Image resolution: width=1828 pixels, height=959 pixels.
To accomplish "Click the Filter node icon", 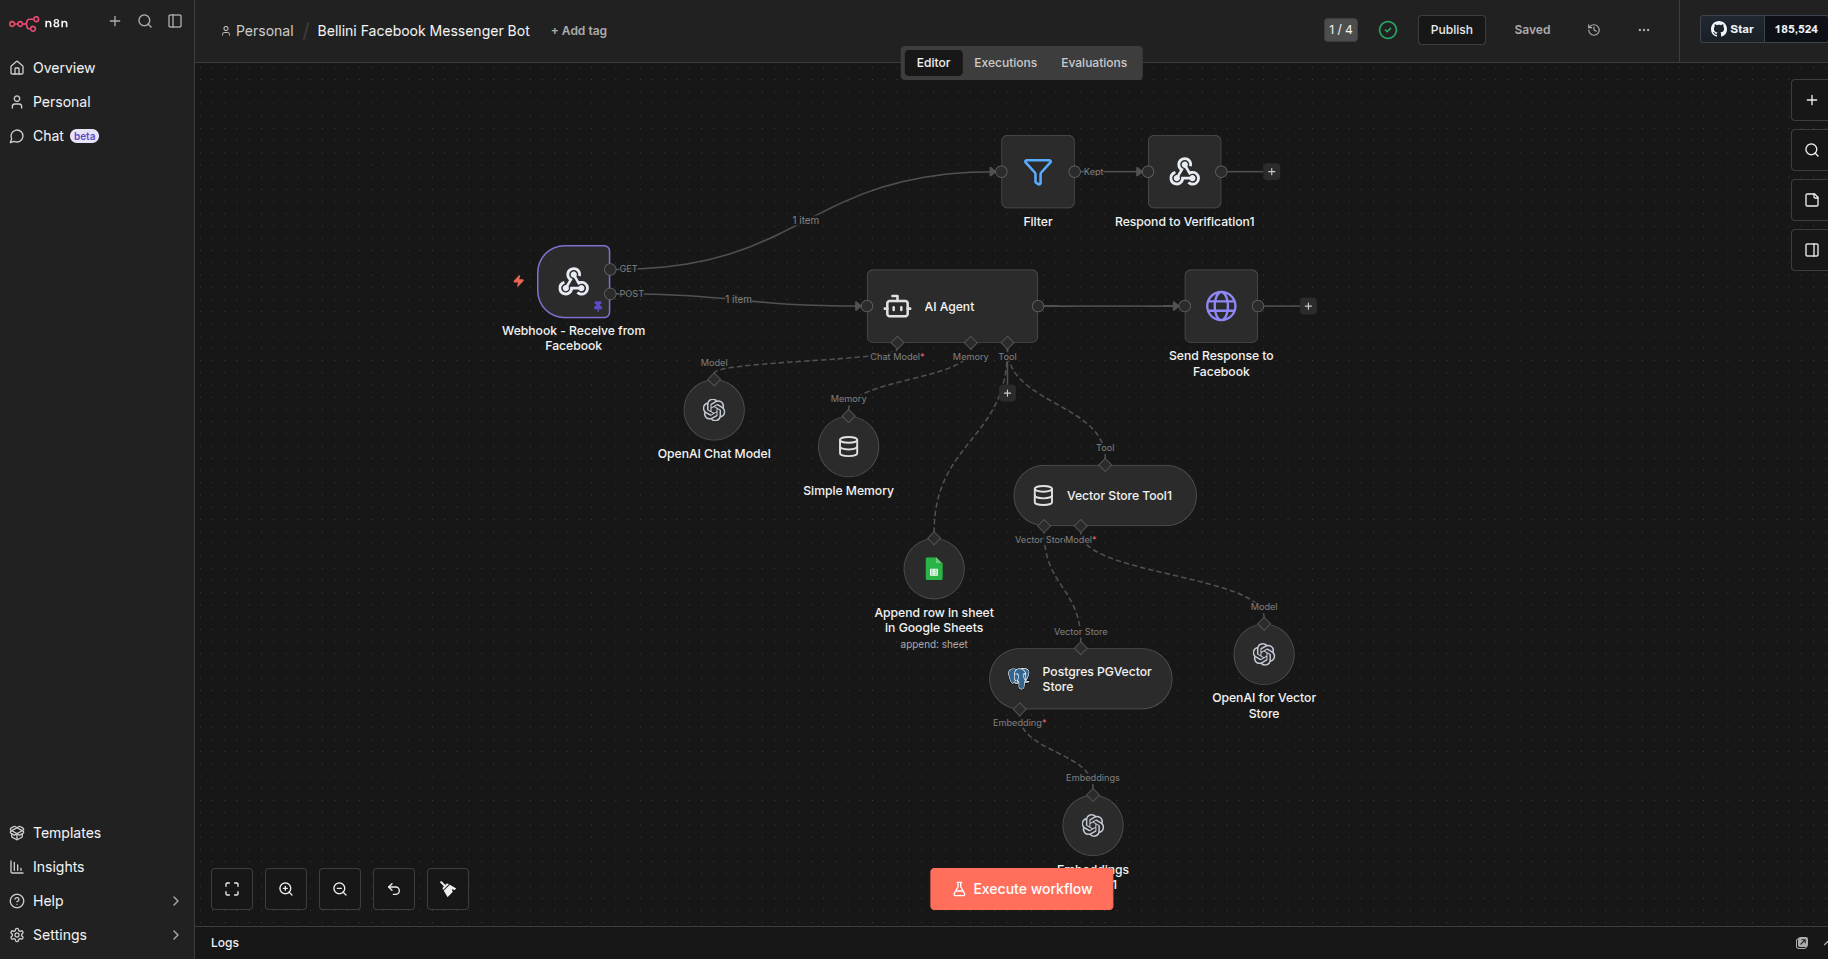I will pyautogui.click(x=1037, y=172).
